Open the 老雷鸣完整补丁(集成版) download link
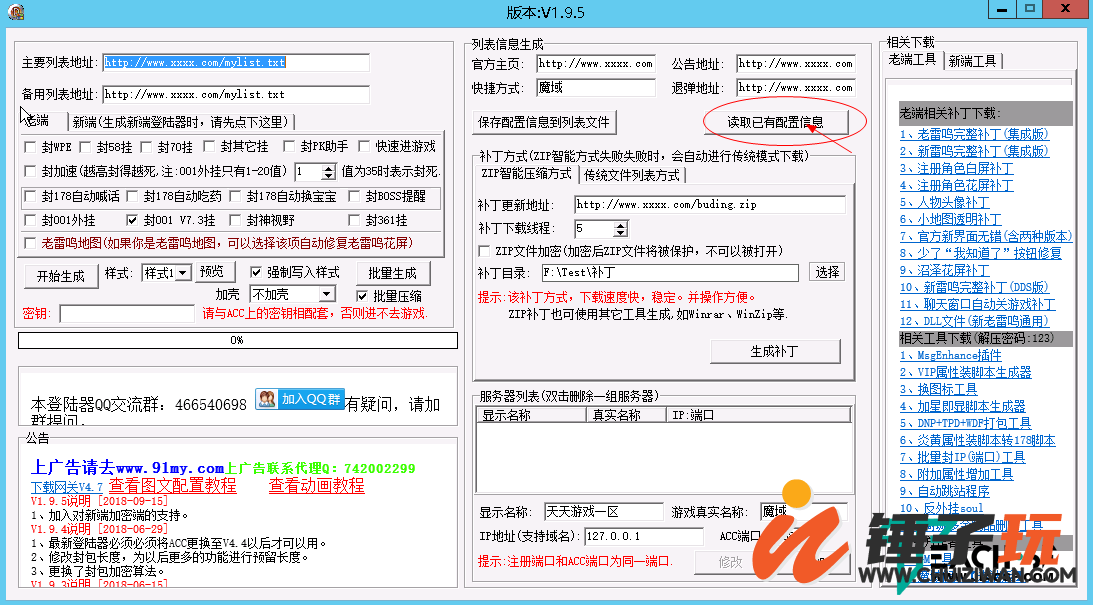Viewport: 1093px width, 605px height. point(974,134)
